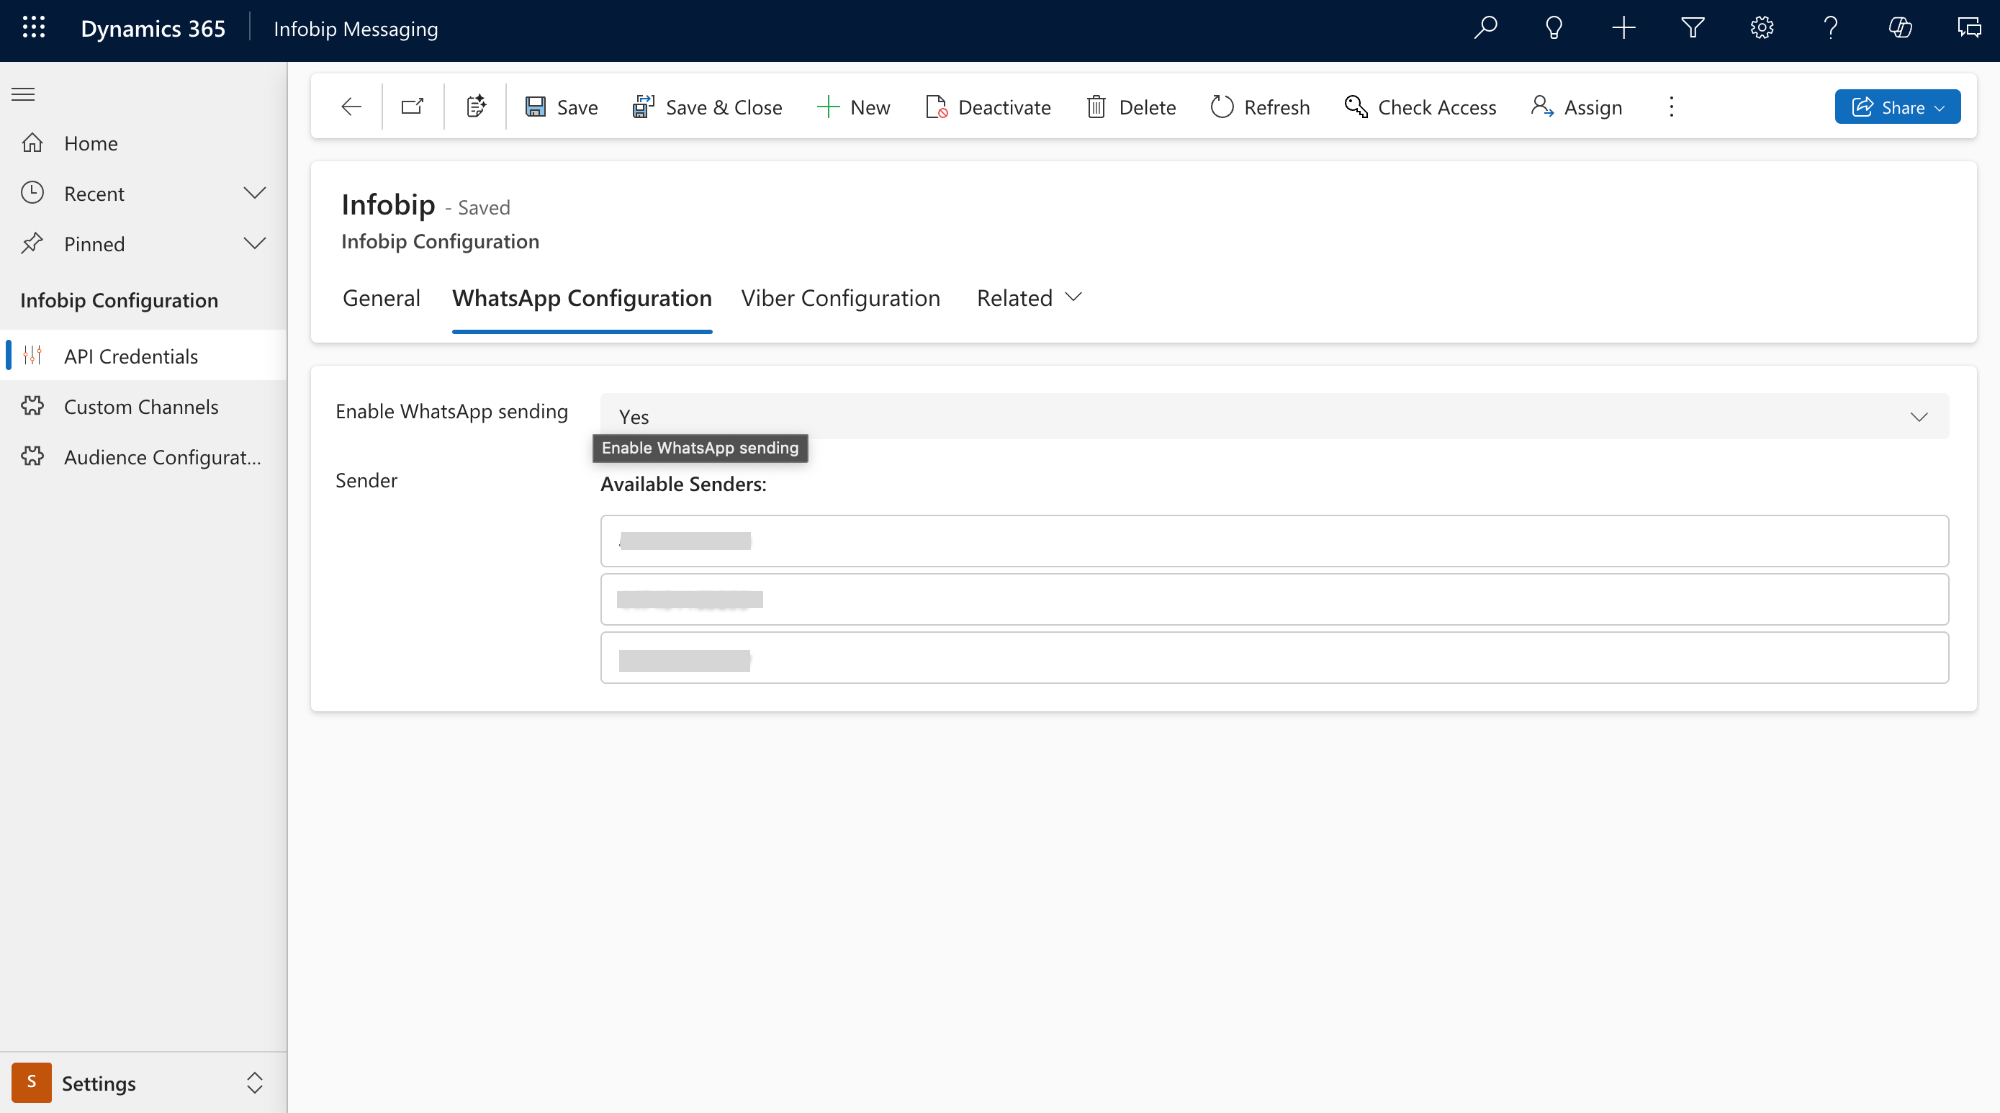Viewport: 2000px width, 1113px height.
Task: Switch to the Viber Configuration tab
Action: [x=840, y=298]
